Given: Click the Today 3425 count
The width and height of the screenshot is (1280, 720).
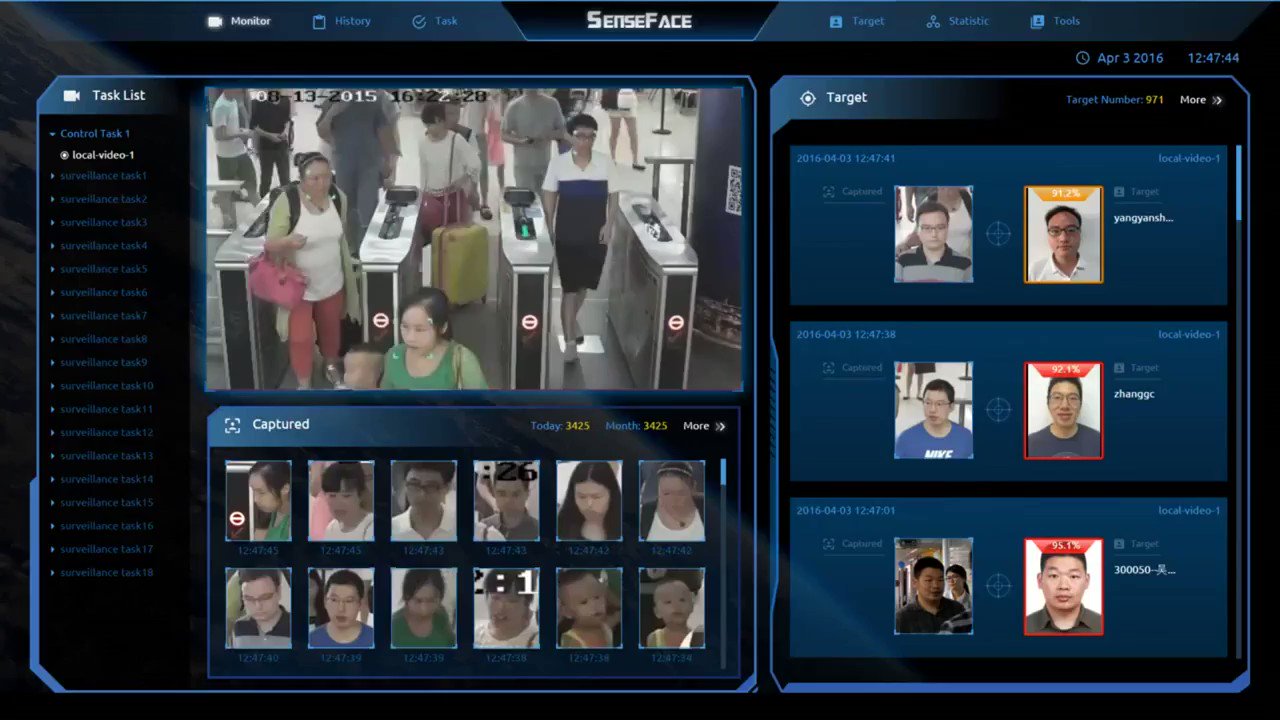Looking at the screenshot, I should pos(577,426).
